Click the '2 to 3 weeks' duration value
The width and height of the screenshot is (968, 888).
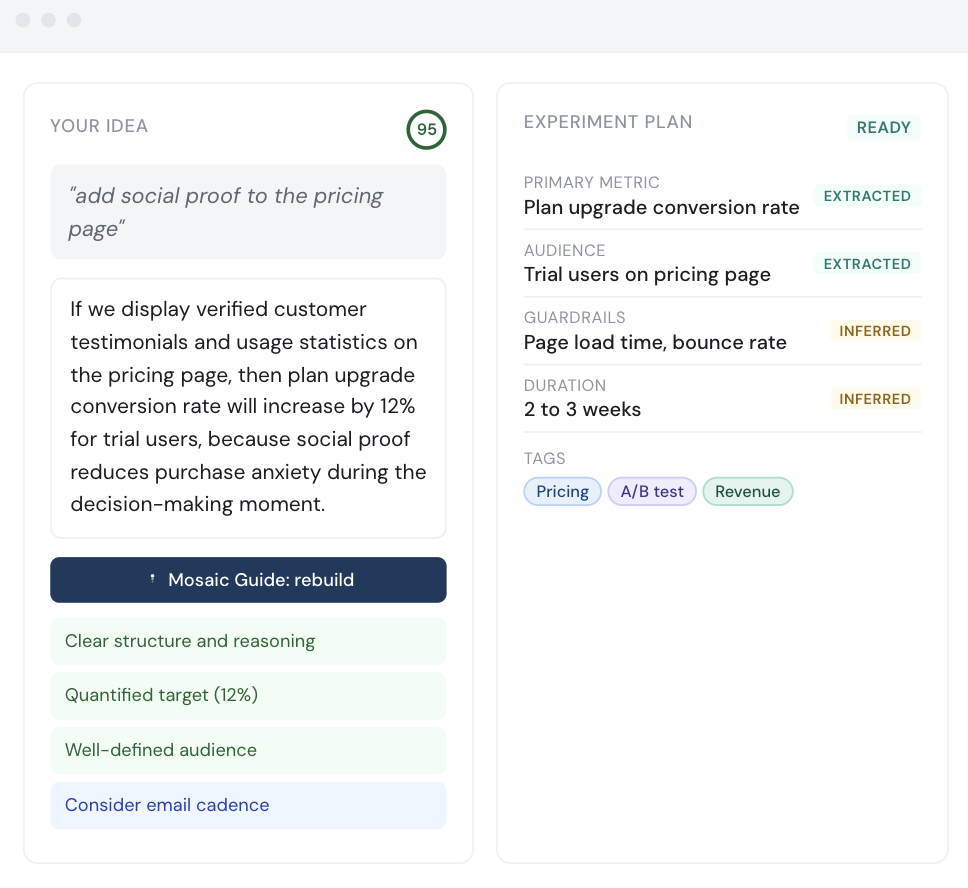tap(582, 410)
